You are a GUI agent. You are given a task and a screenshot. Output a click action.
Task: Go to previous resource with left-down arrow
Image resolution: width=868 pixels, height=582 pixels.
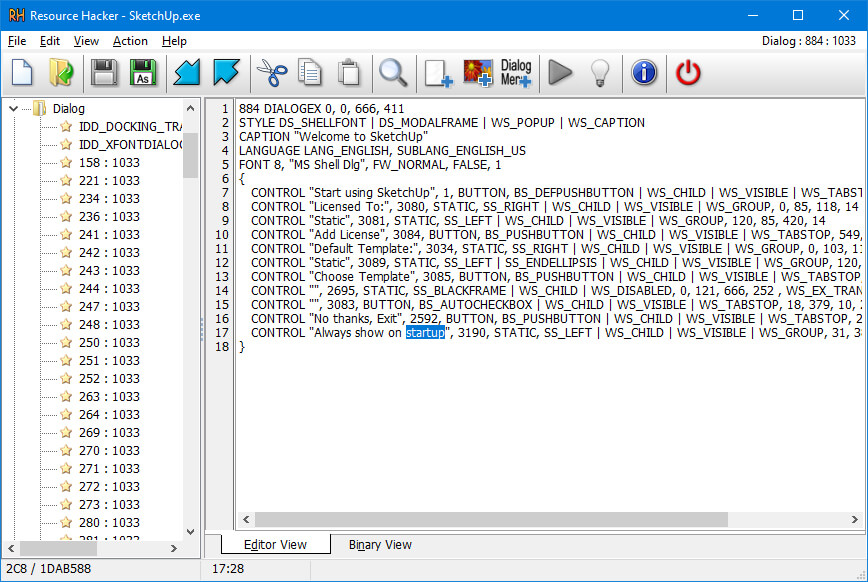(187, 73)
